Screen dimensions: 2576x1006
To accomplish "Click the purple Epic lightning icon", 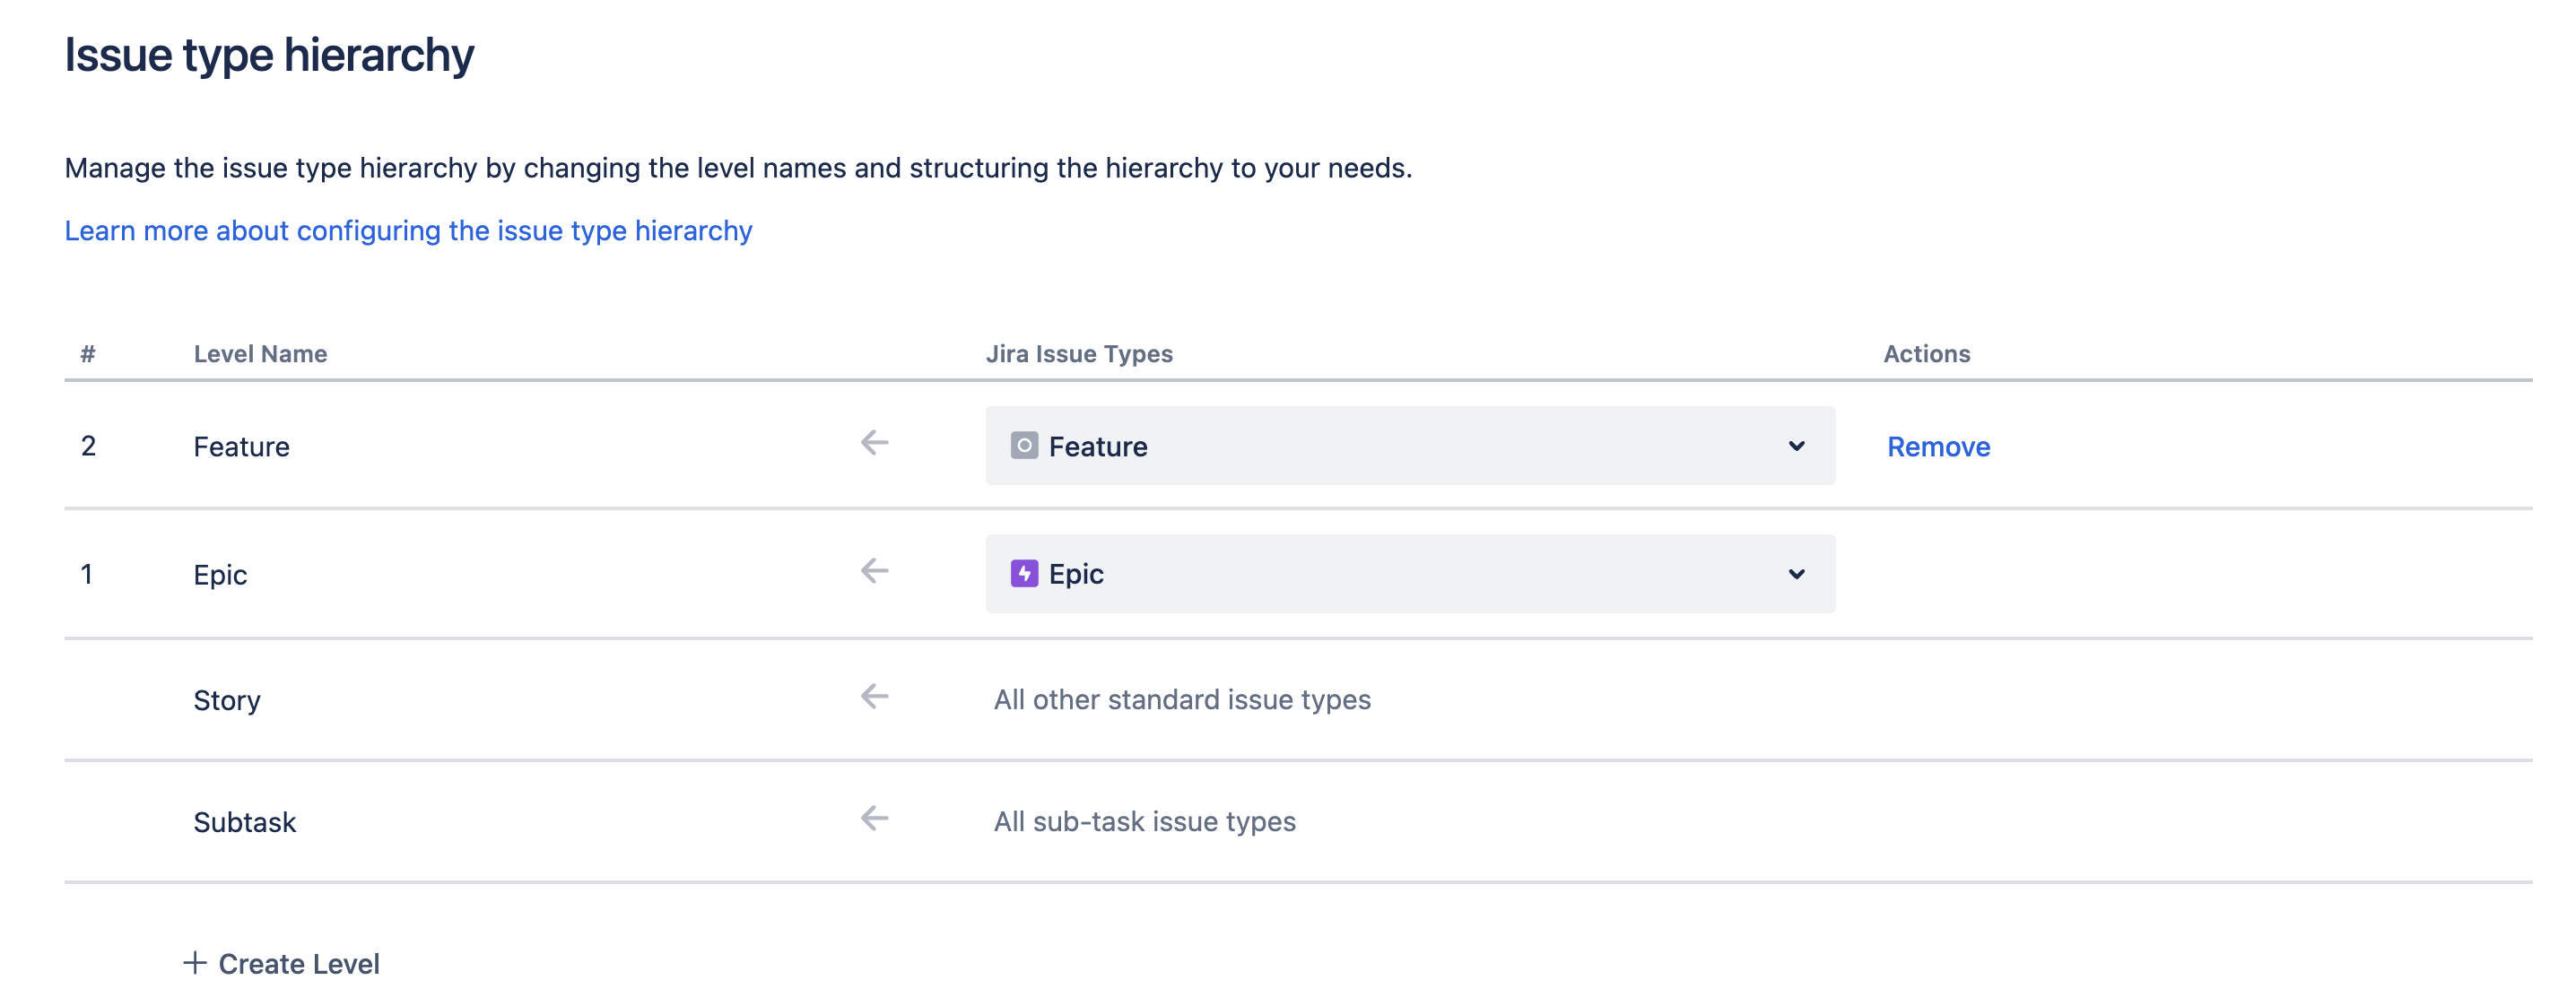I will coord(1023,573).
